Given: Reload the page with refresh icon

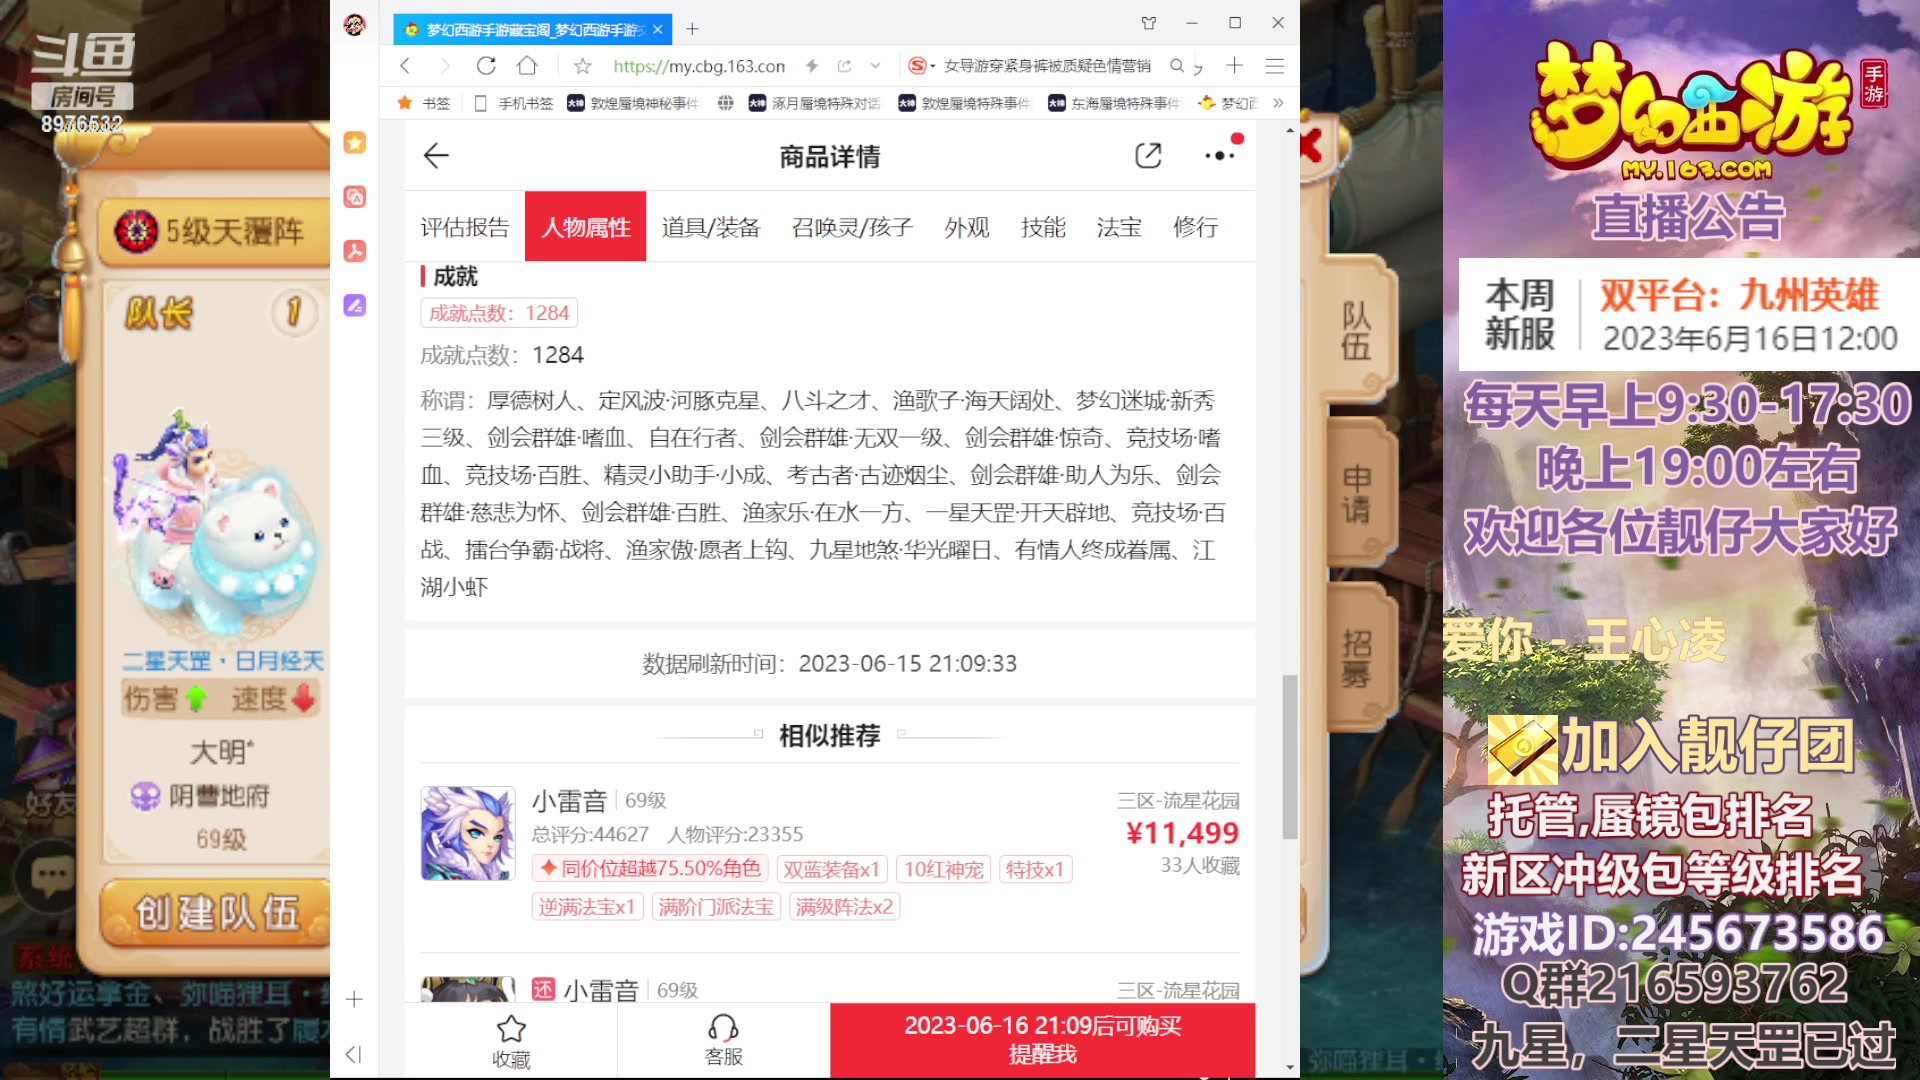Looking at the screenshot, I should click(x=486, y=66).
